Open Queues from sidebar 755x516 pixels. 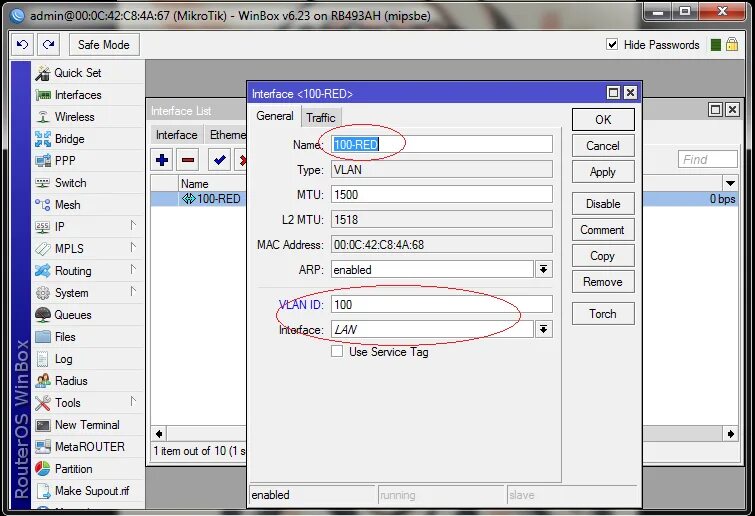[89, 315]
